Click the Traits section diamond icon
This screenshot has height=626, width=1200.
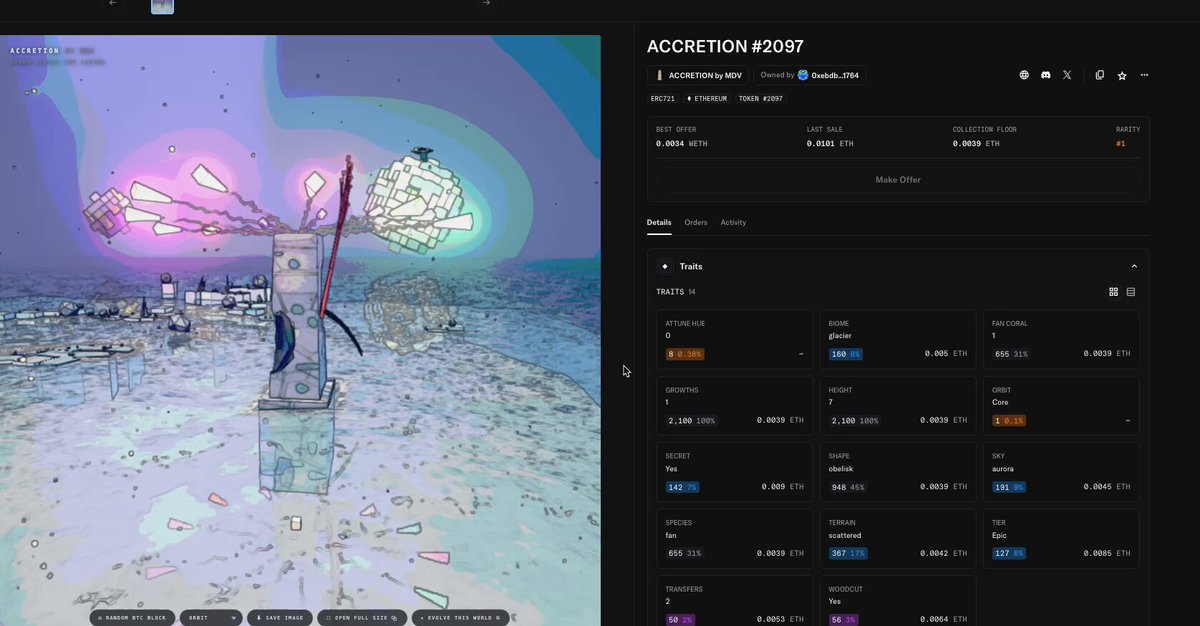coord(665,267)
